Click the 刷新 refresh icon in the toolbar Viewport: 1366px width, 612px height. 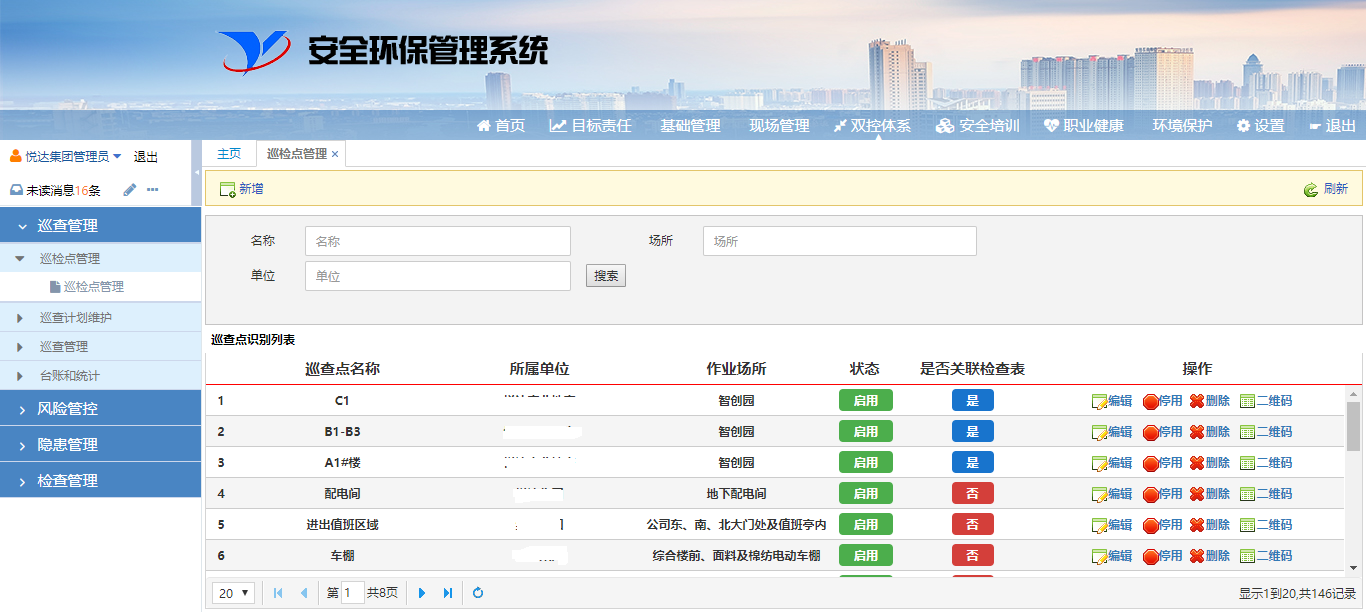click(1310, 189)
